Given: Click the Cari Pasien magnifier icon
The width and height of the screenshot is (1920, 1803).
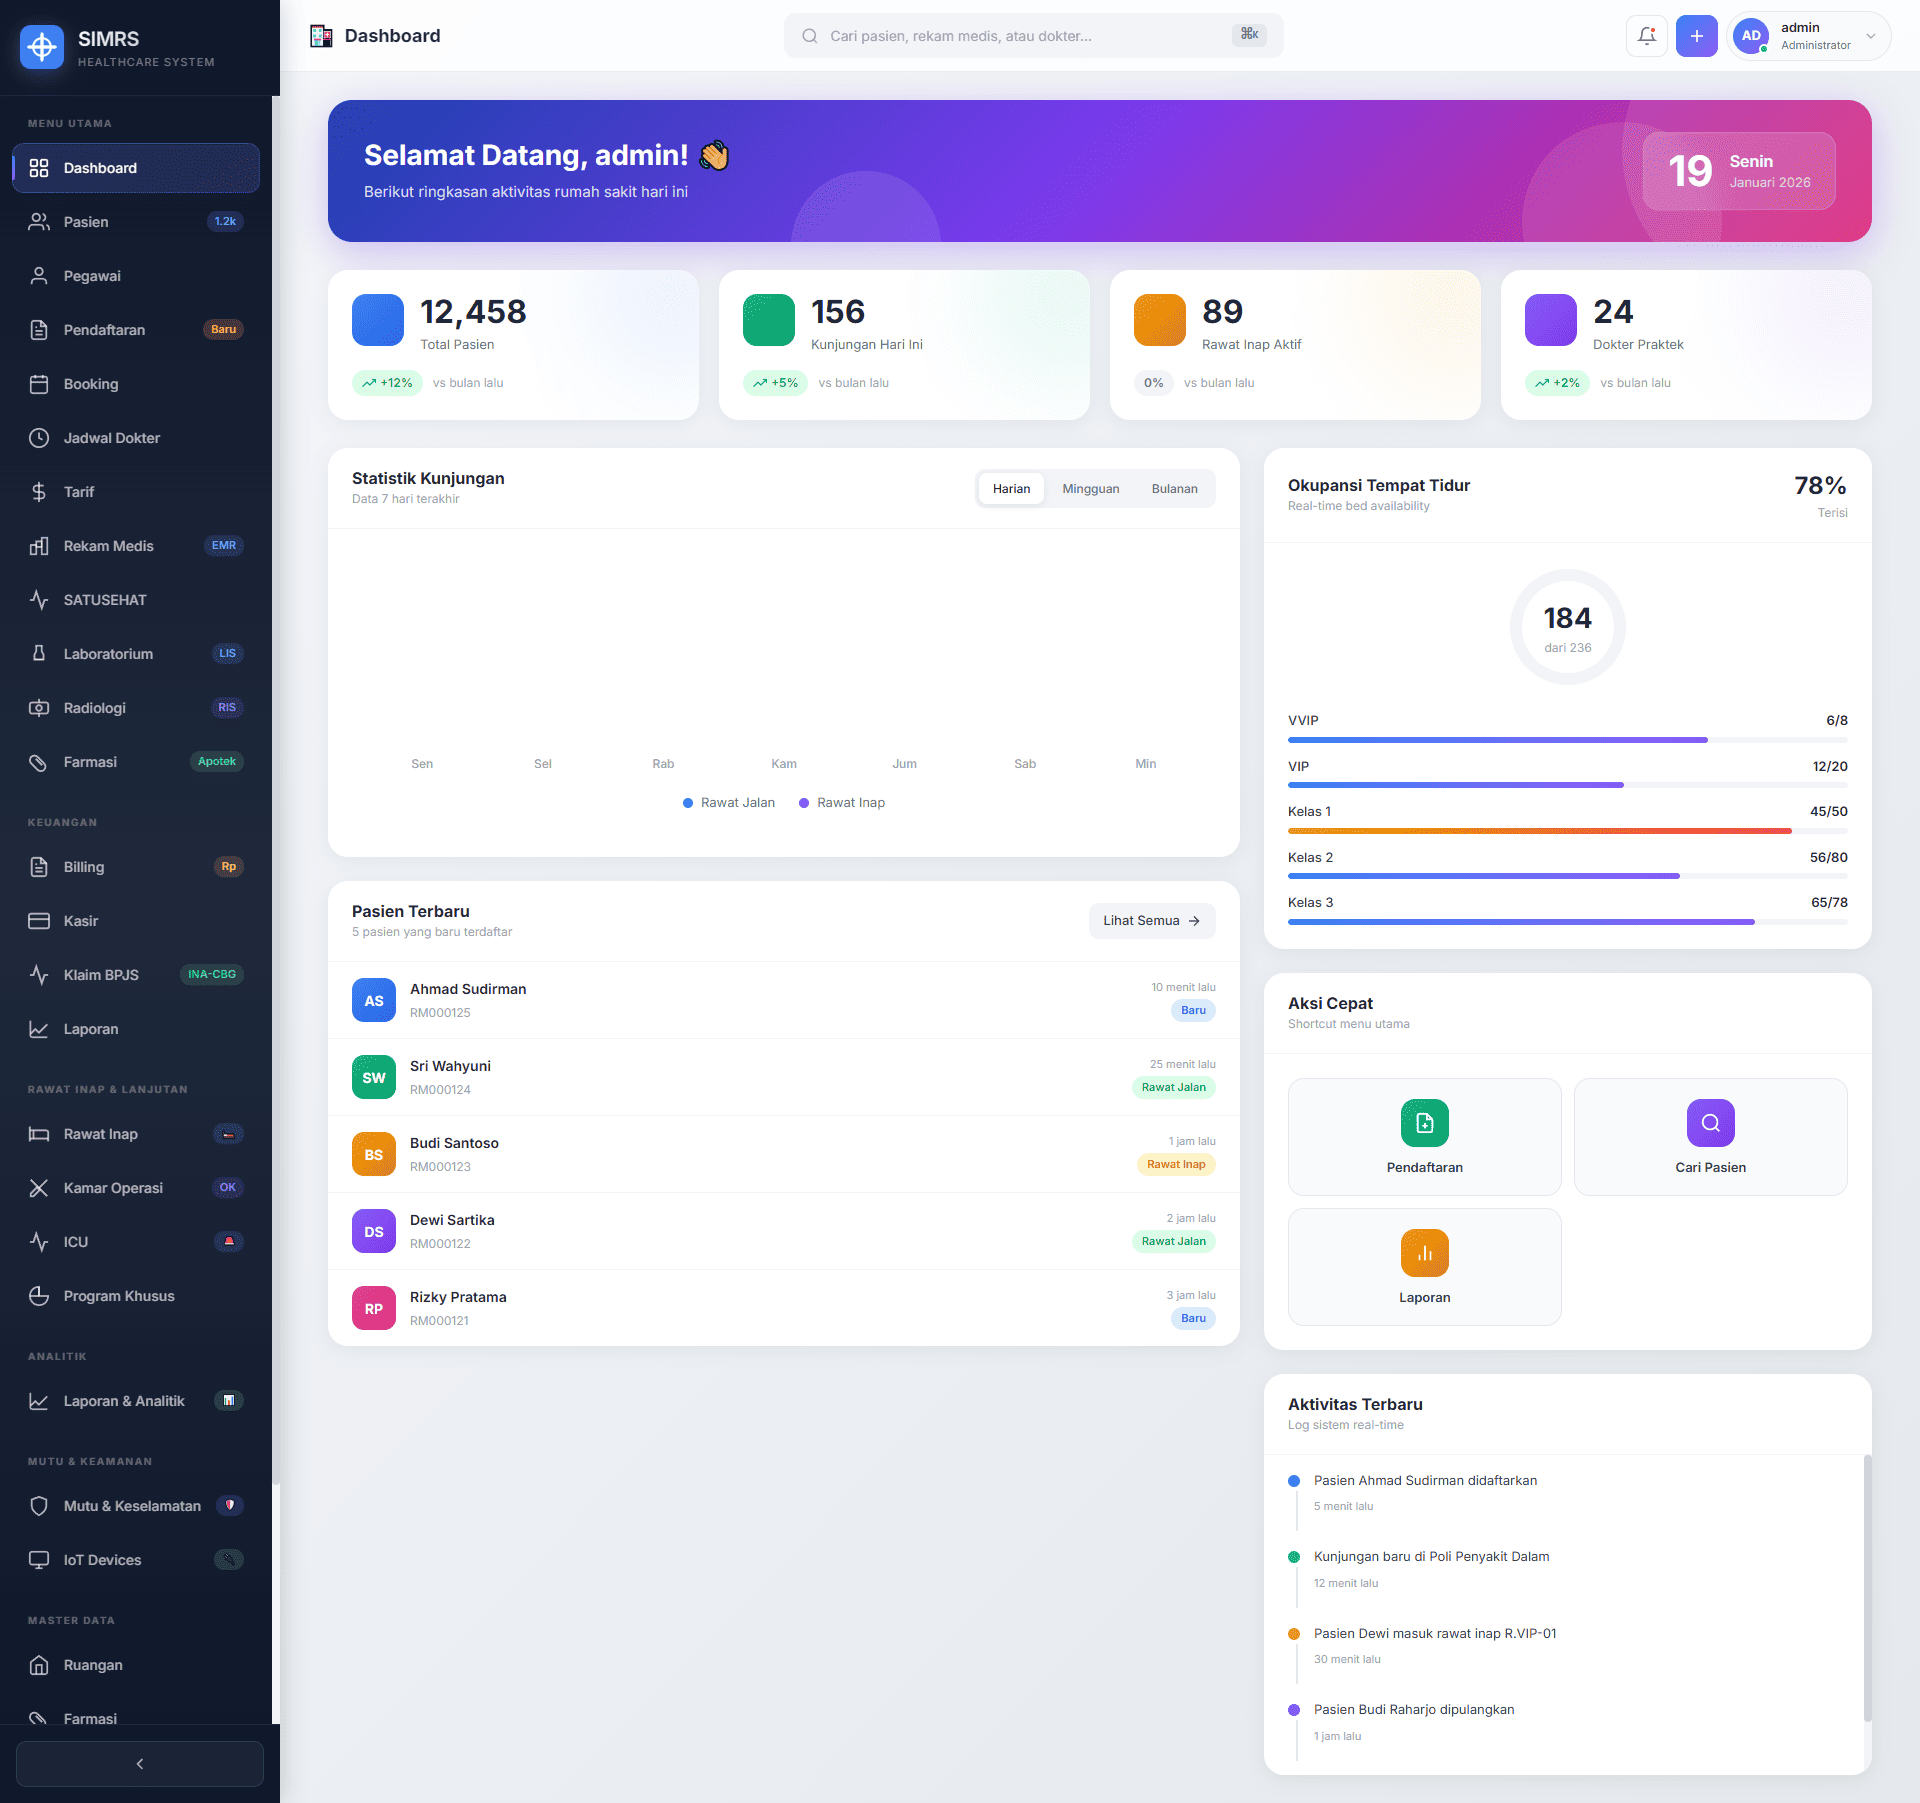Looking at the screenshot, I should 1710,1123.
